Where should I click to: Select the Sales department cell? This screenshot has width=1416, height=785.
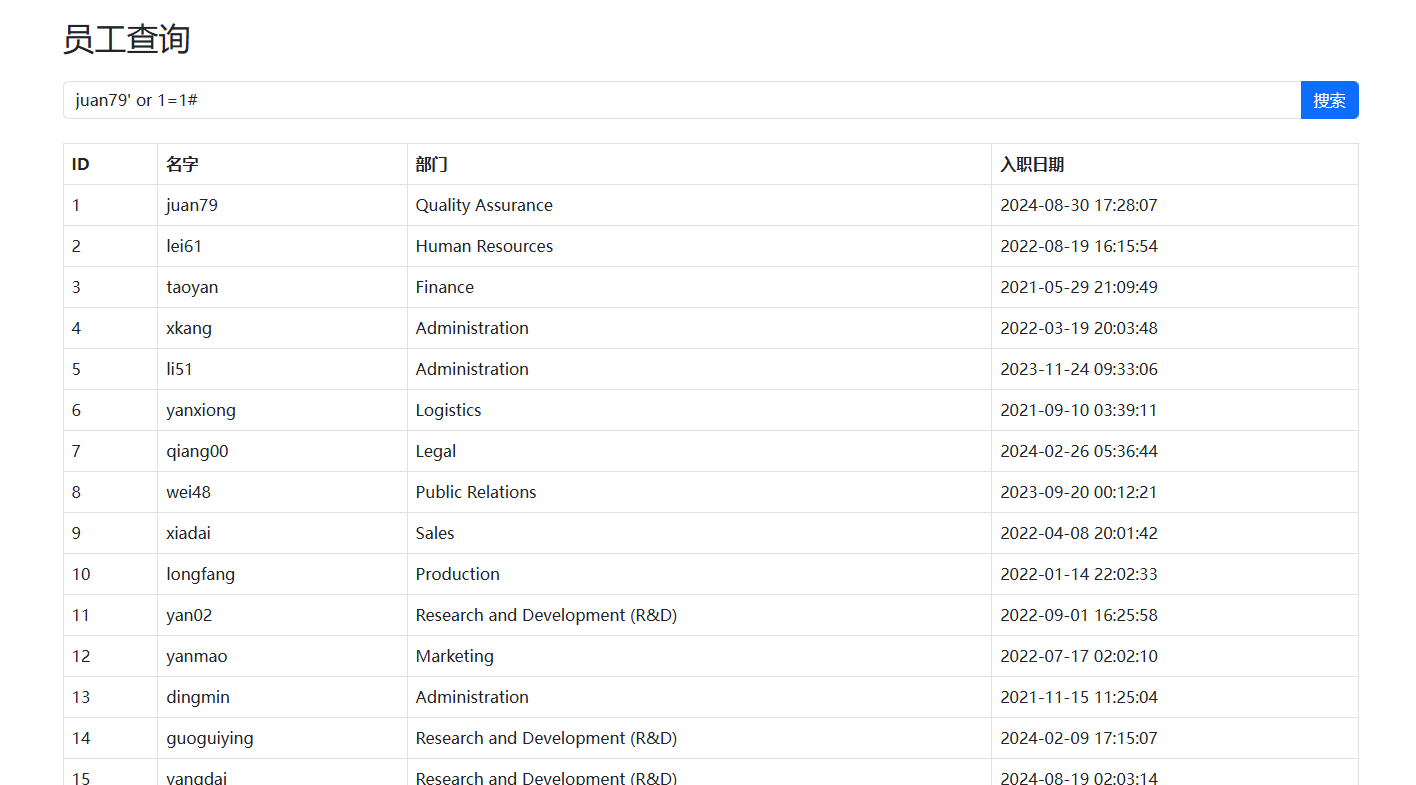[435, 533]
